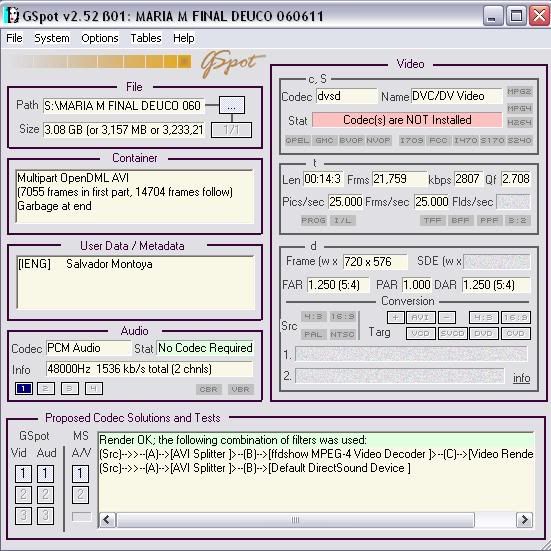Click the browse '...' button next to Path
Image resolution: width=551 pixels, height=551 pixels.
click(232, 105)
